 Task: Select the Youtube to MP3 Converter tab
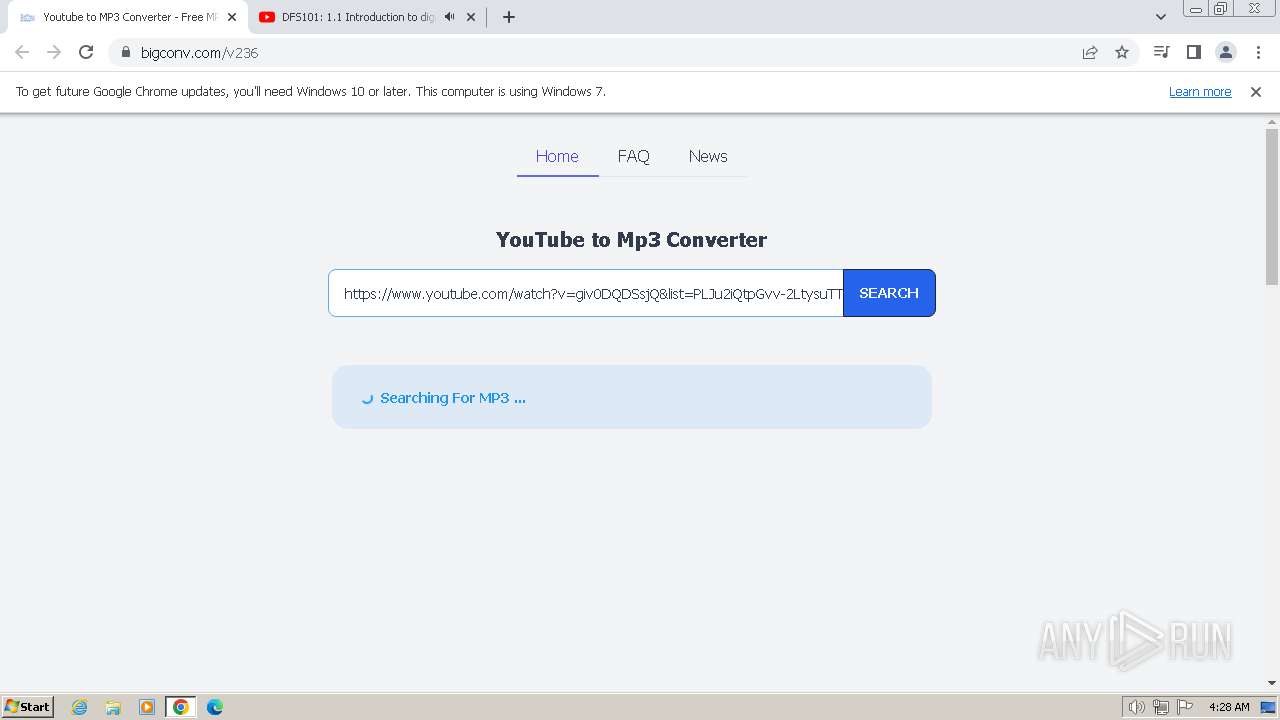pos(127,17)
